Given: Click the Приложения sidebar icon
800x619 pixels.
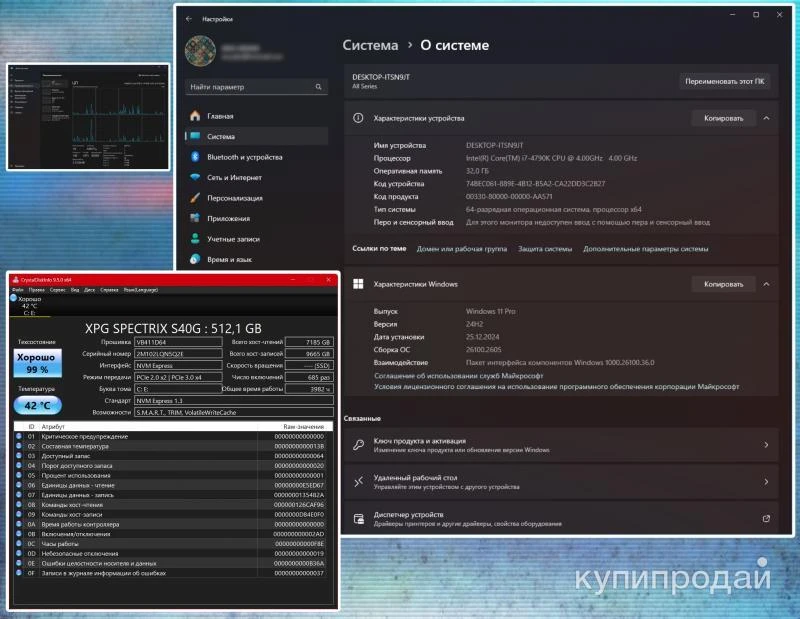Looking at the screenshot, I should point(195,218).
